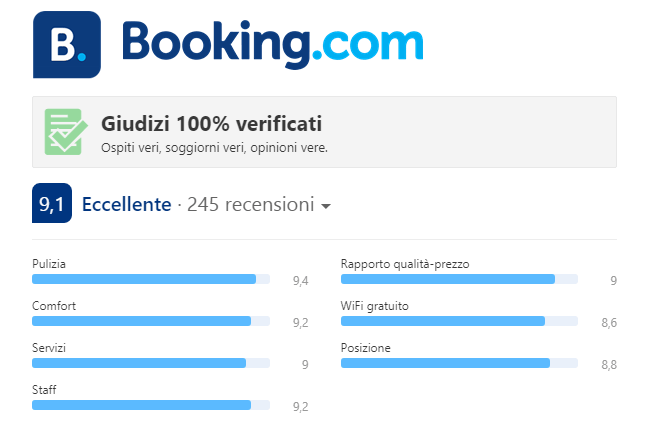Click the Pulizia 9,4 score value
The height and width of the screenshot is (437, 670).
(x=300, y=281)
